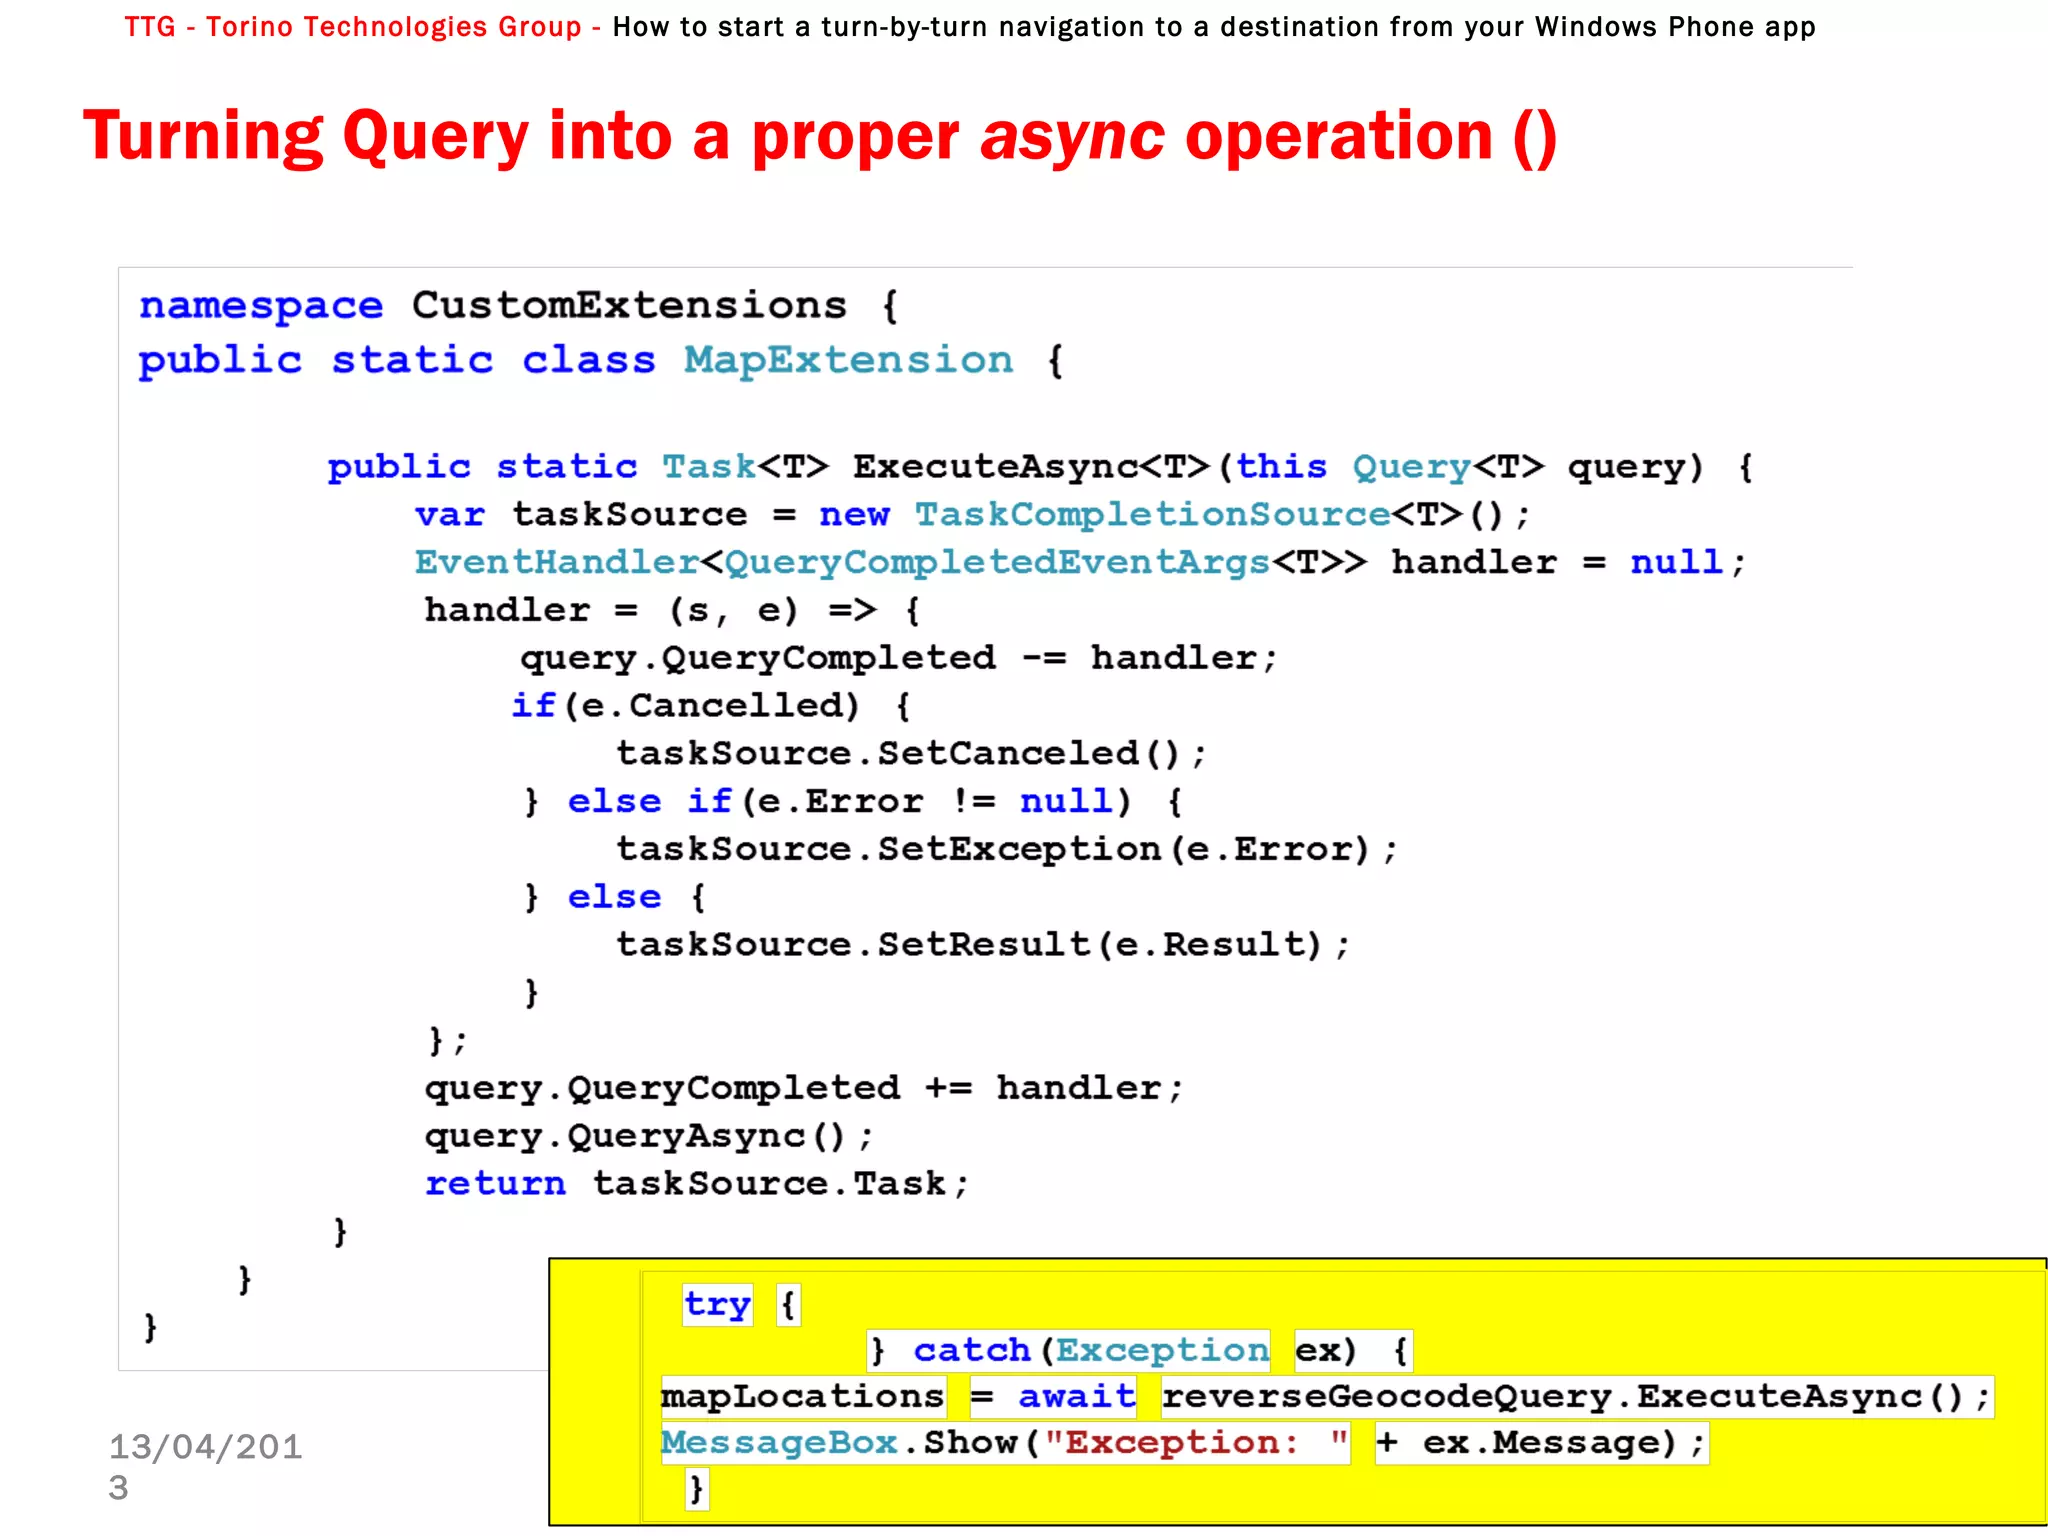Click the slide date '13/04/2013'
Image resolution: width=2048 pixels, height=1536 pixels.
205,1467
